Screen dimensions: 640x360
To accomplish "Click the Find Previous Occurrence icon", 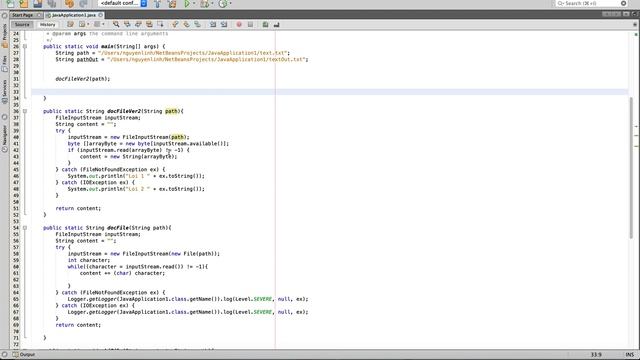I will coord(127,24).
